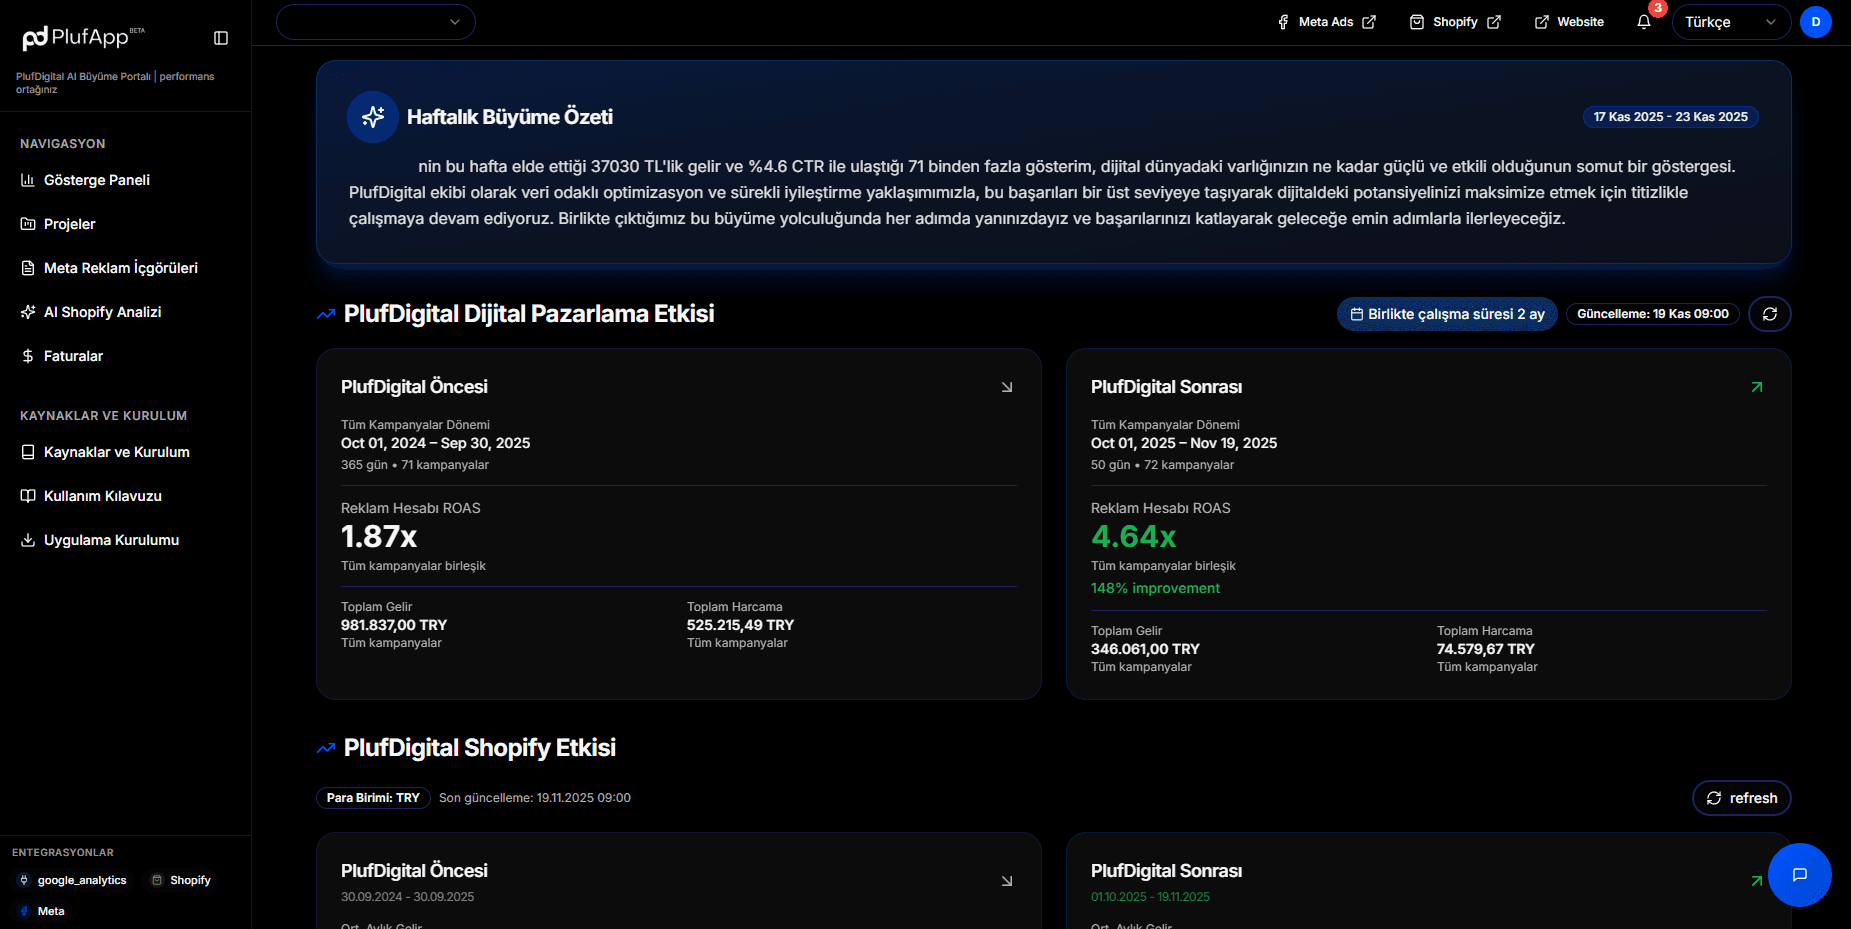Click the Shopify Etkisi refresh button

click(1741, 798)
